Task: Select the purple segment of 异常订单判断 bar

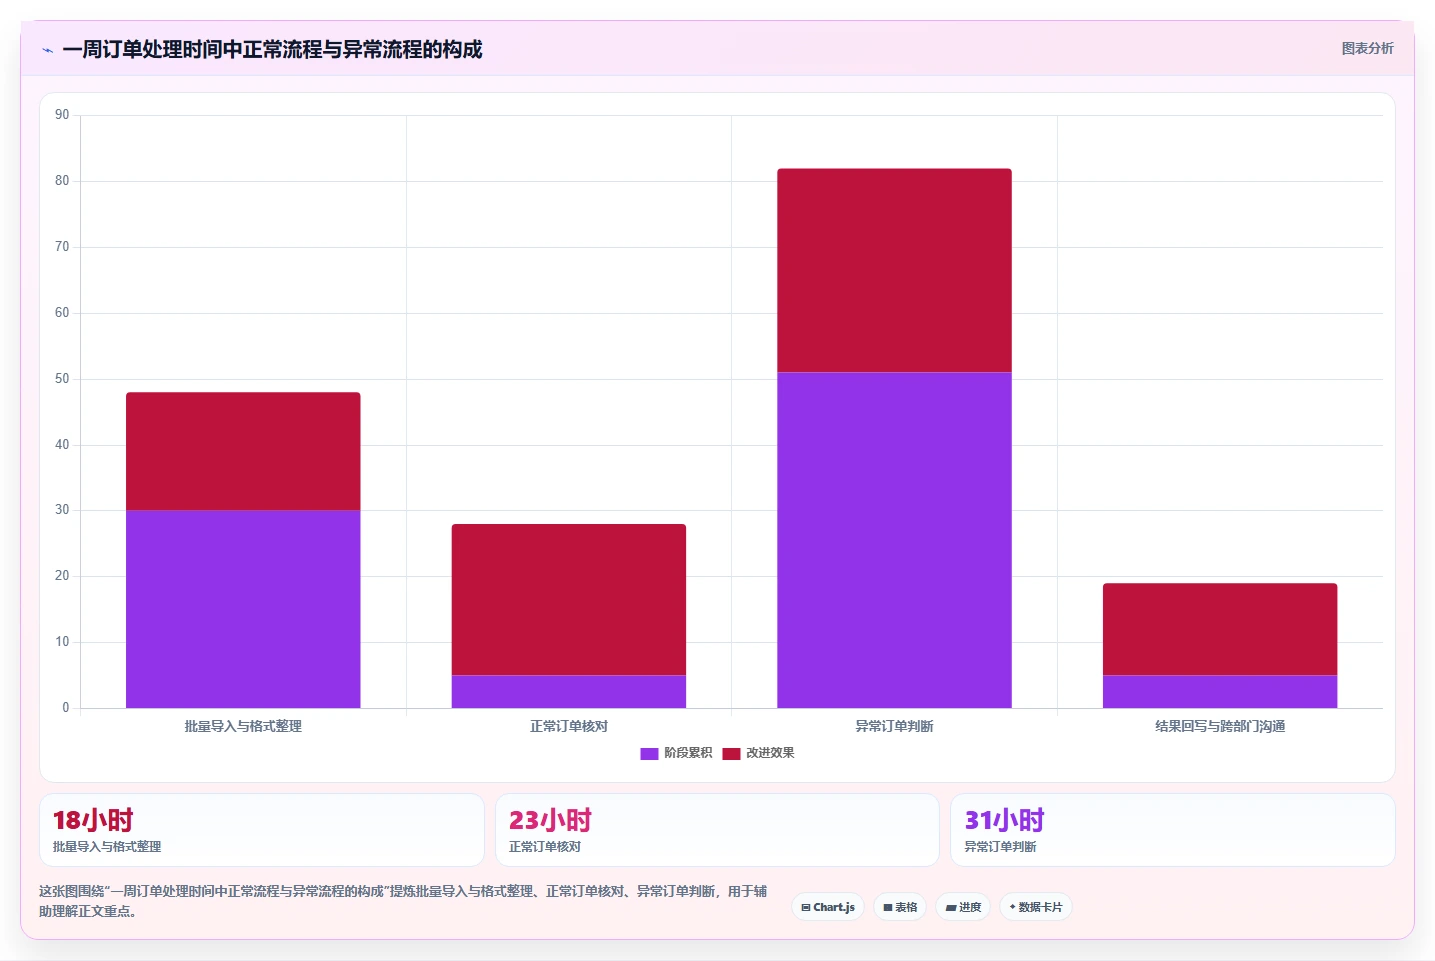Action: tap(894, 540)
